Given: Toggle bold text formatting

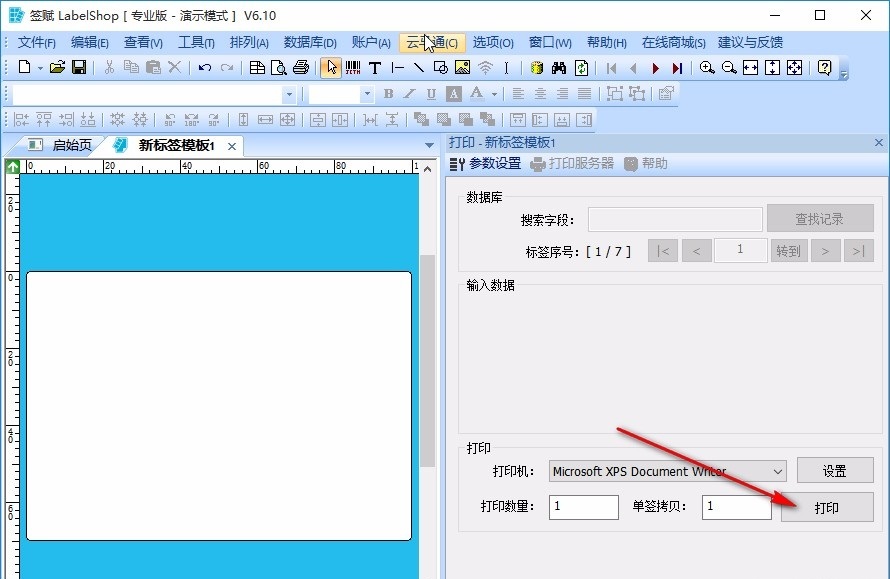Looking at the screenshot, I should click(388, 93).
